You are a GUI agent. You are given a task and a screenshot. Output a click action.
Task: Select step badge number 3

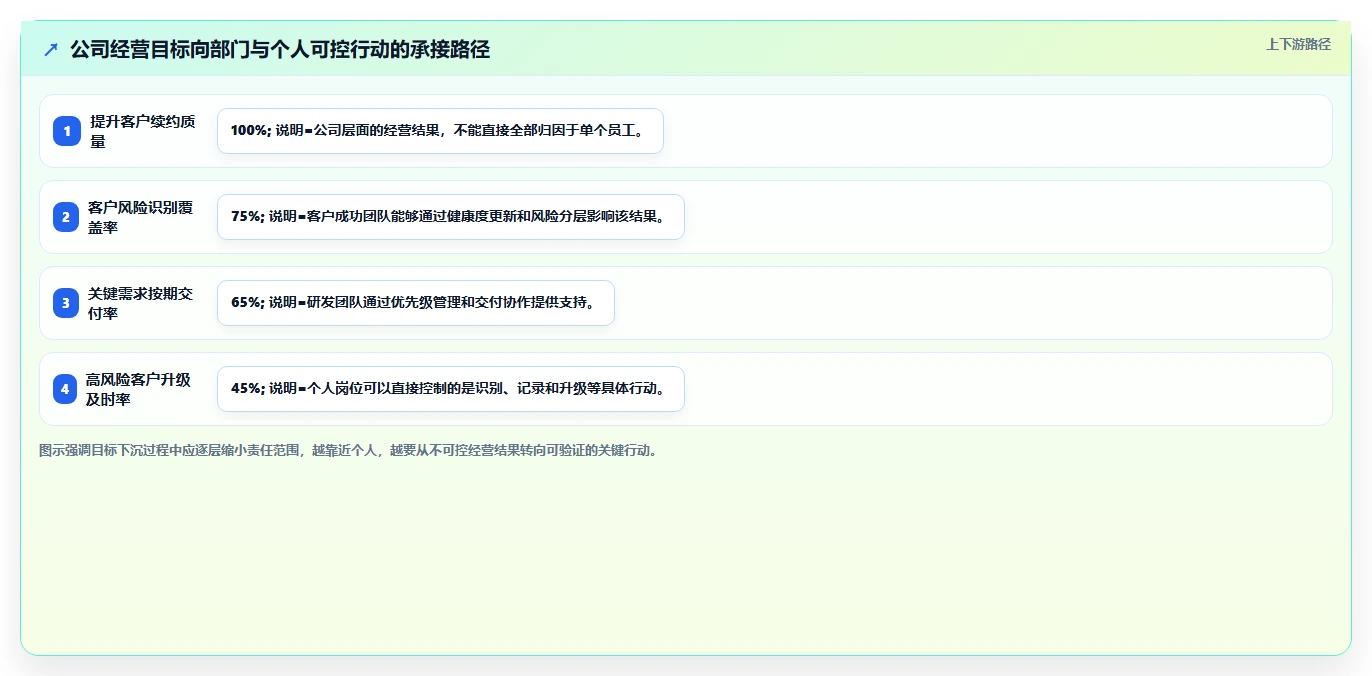click(66, 303)
